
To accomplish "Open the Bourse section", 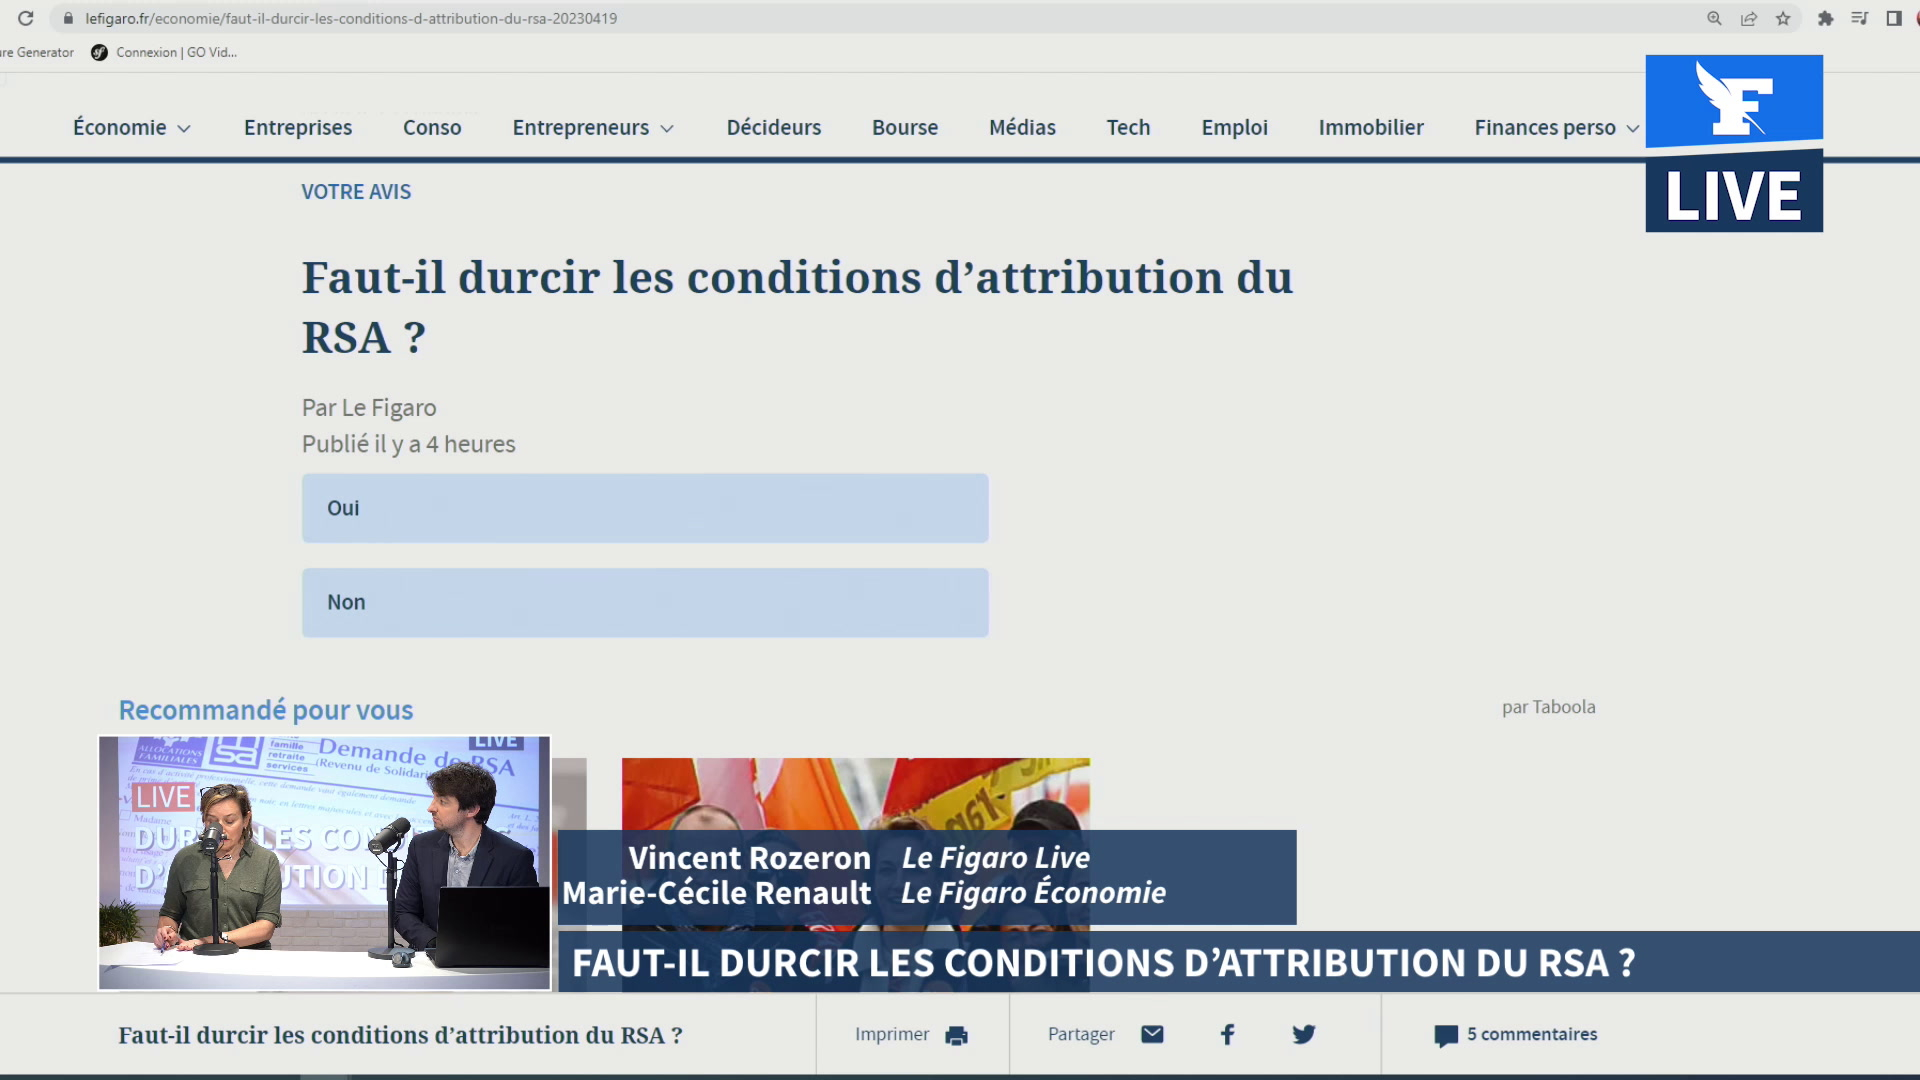I will click(905, 127).
